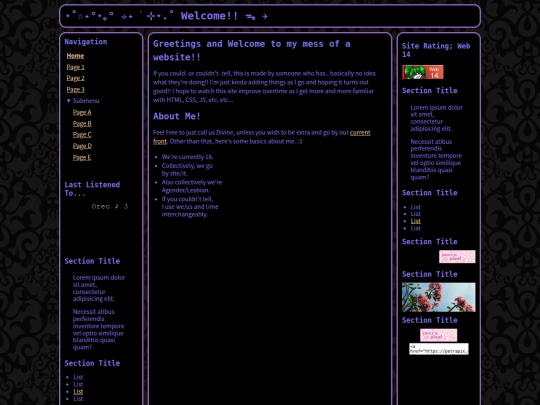Click 'Collectively, we go by she/it.' bullet
Image resolution: width=540 pixels, height=405 pixels.
[x=187, y=169]
